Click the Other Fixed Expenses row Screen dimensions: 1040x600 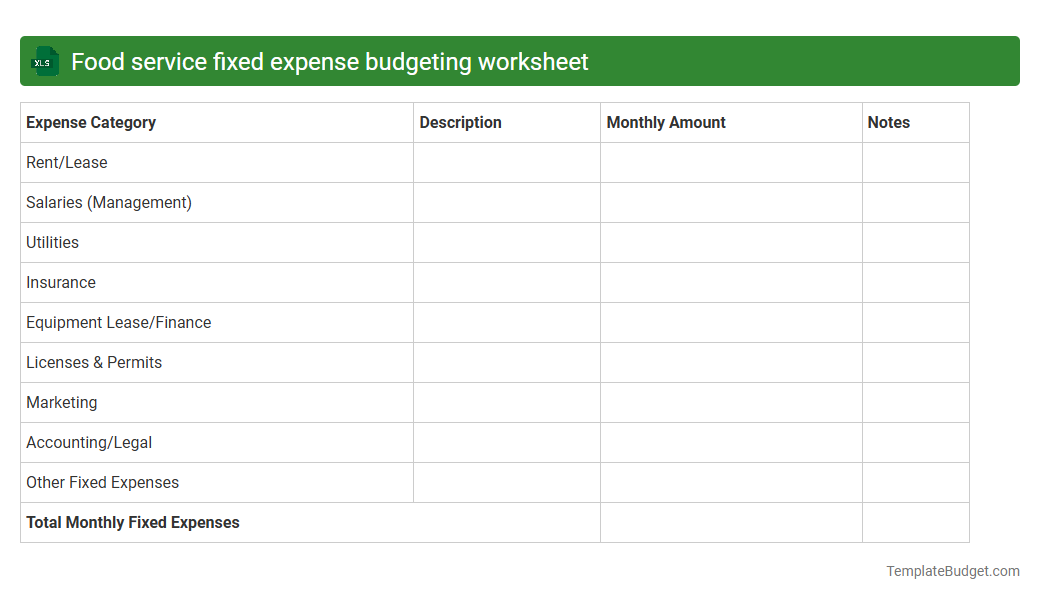point(102,482)
